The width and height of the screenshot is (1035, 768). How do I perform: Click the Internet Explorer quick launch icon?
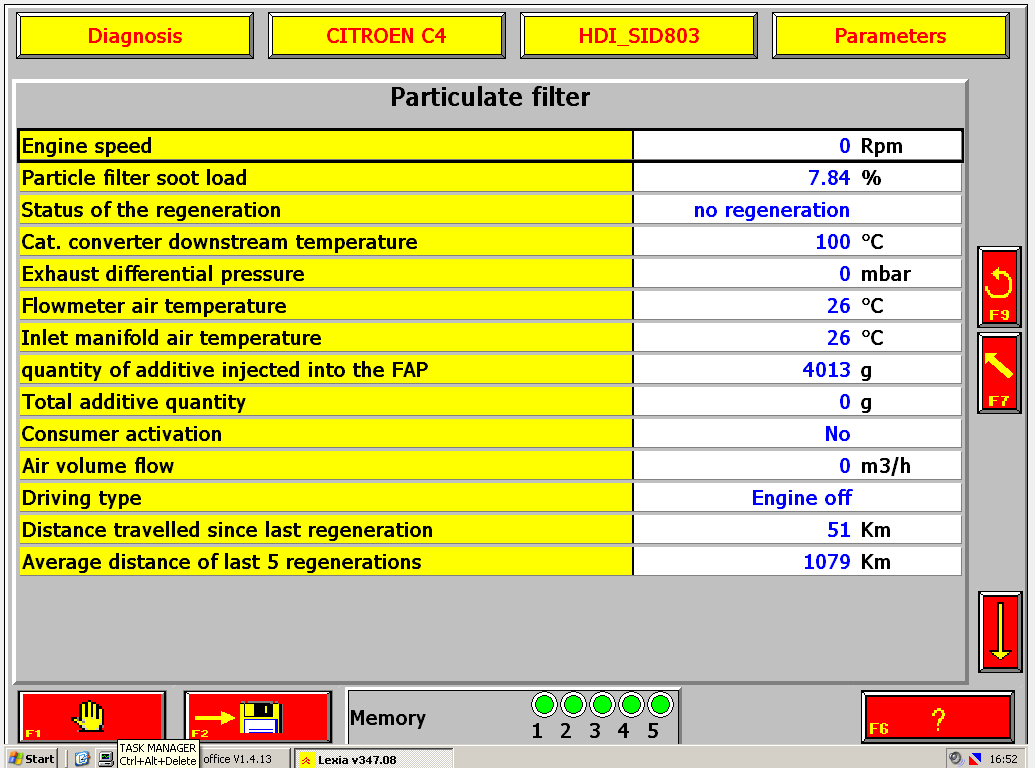(x=82, y=759)
